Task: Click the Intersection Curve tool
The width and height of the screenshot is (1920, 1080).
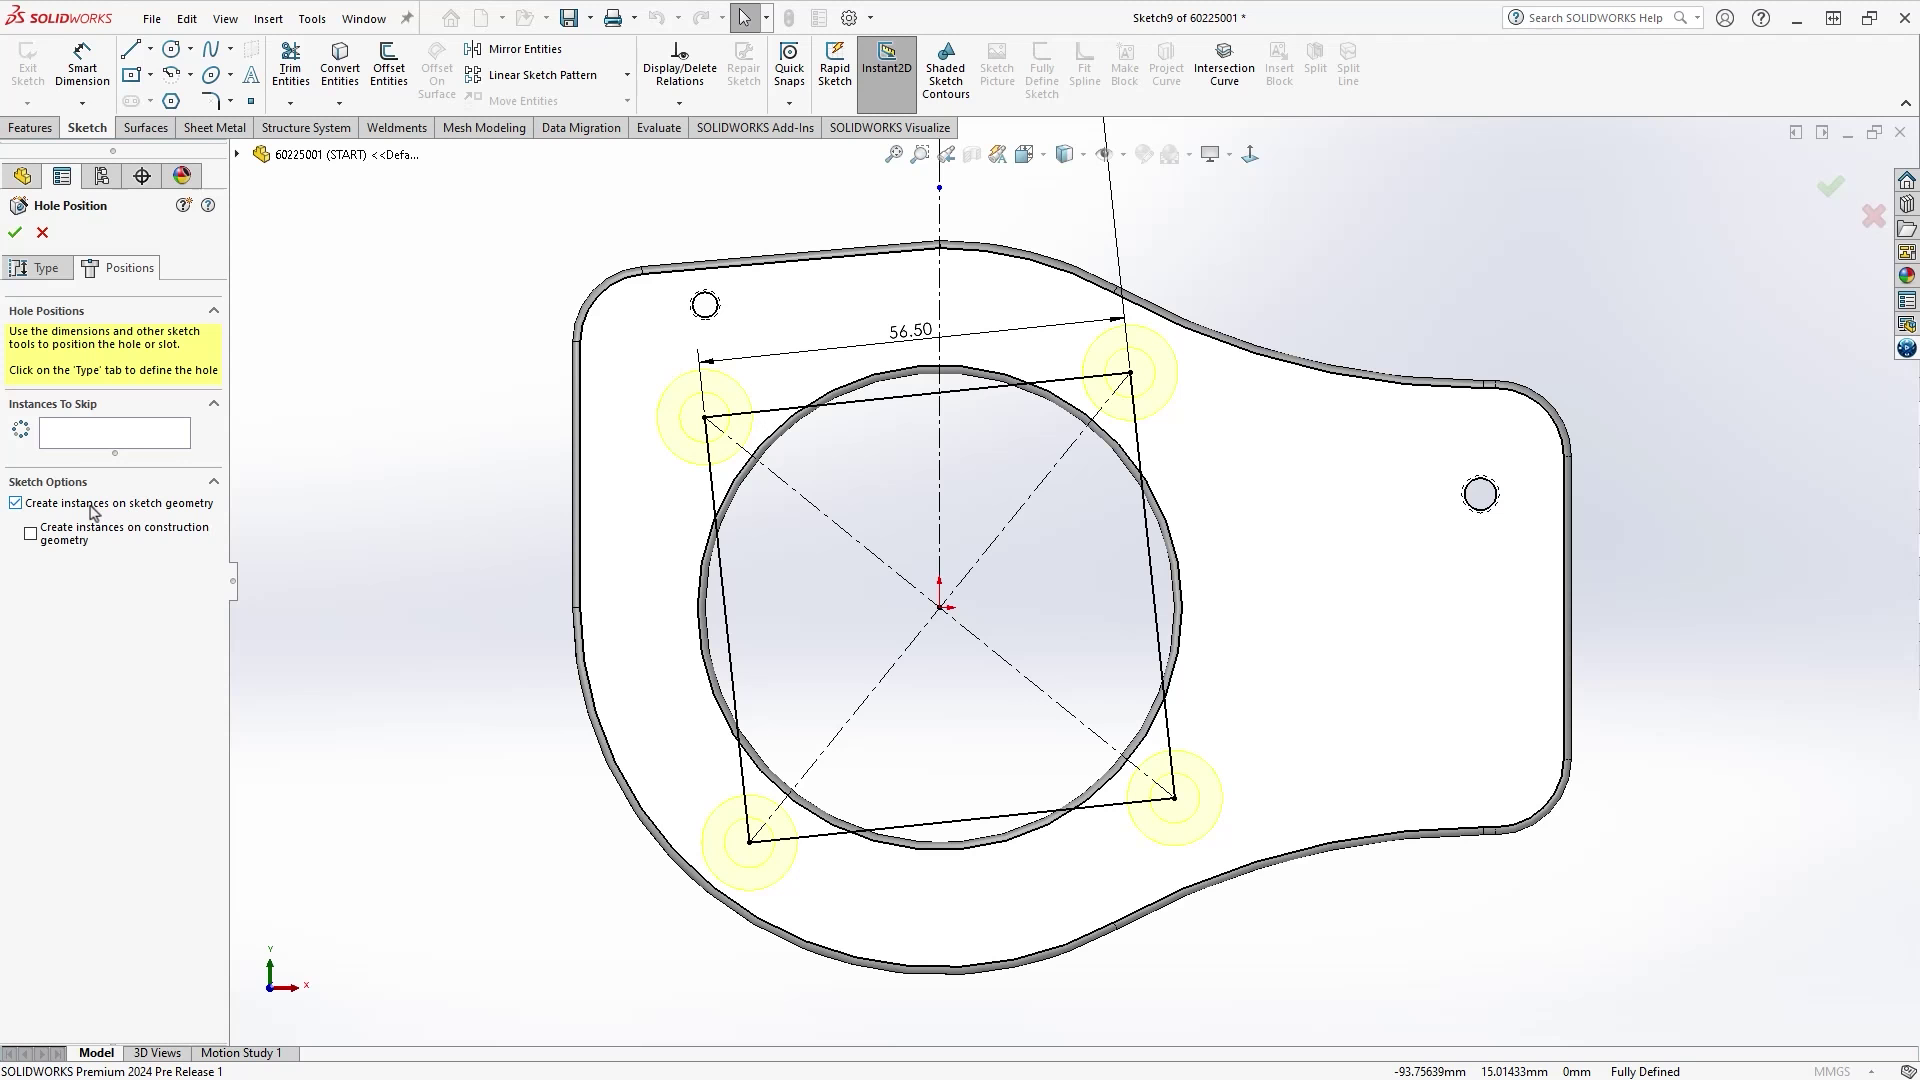Action: point(1223,64)
